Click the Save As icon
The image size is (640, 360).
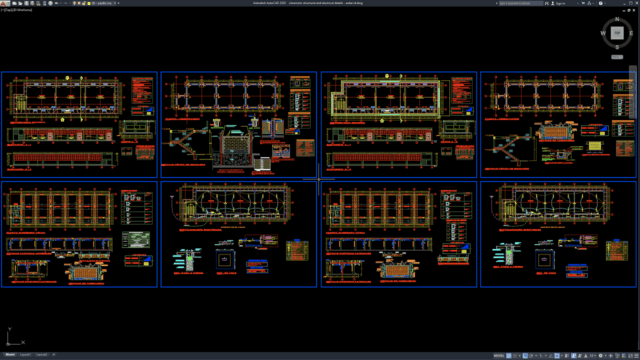pyautogui.click(x=32, y=3)
